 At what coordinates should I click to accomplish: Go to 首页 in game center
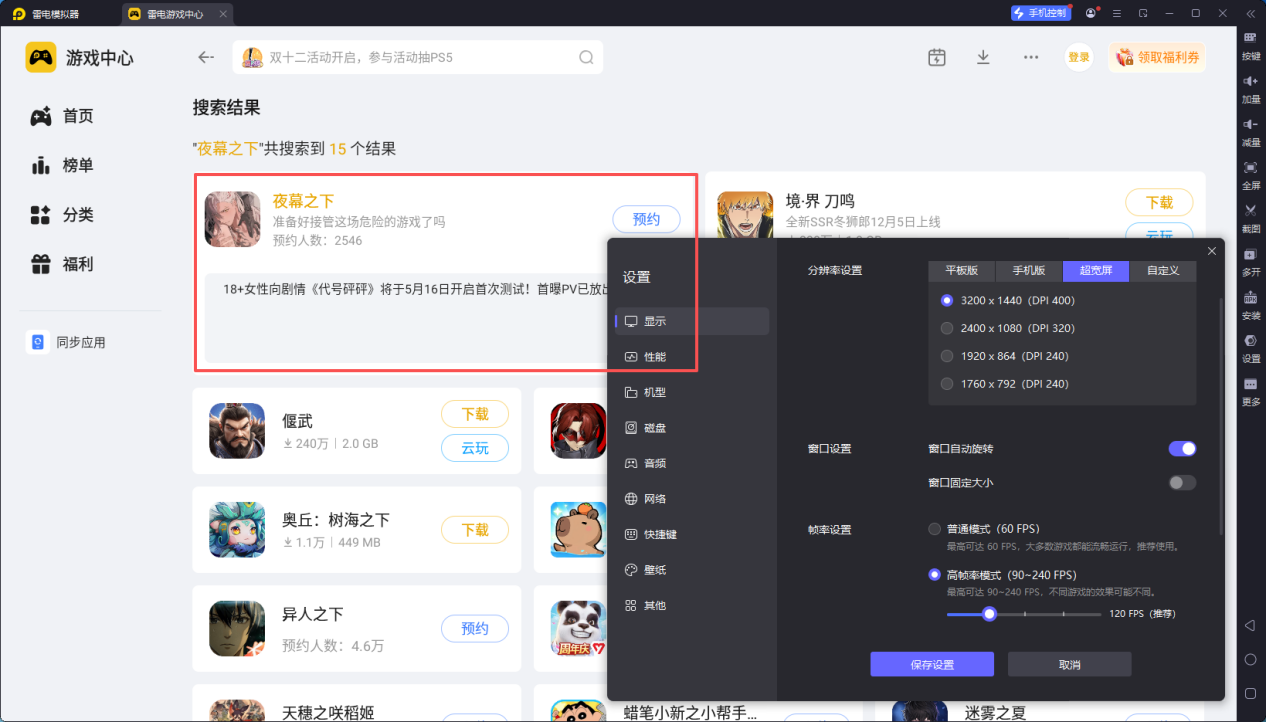click(x=62, y=116)
